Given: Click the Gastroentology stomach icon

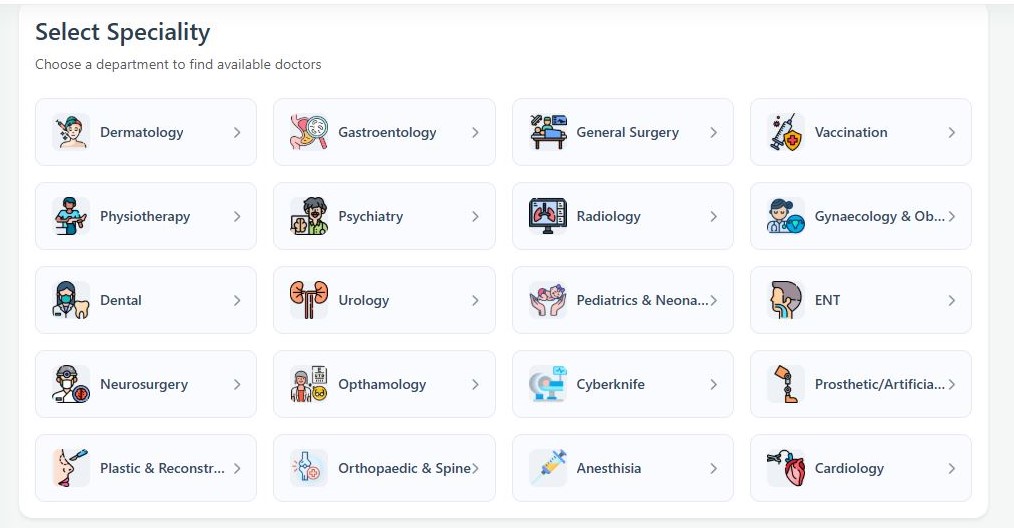Looking at the screenshot, I should click(x=309, y=132).
